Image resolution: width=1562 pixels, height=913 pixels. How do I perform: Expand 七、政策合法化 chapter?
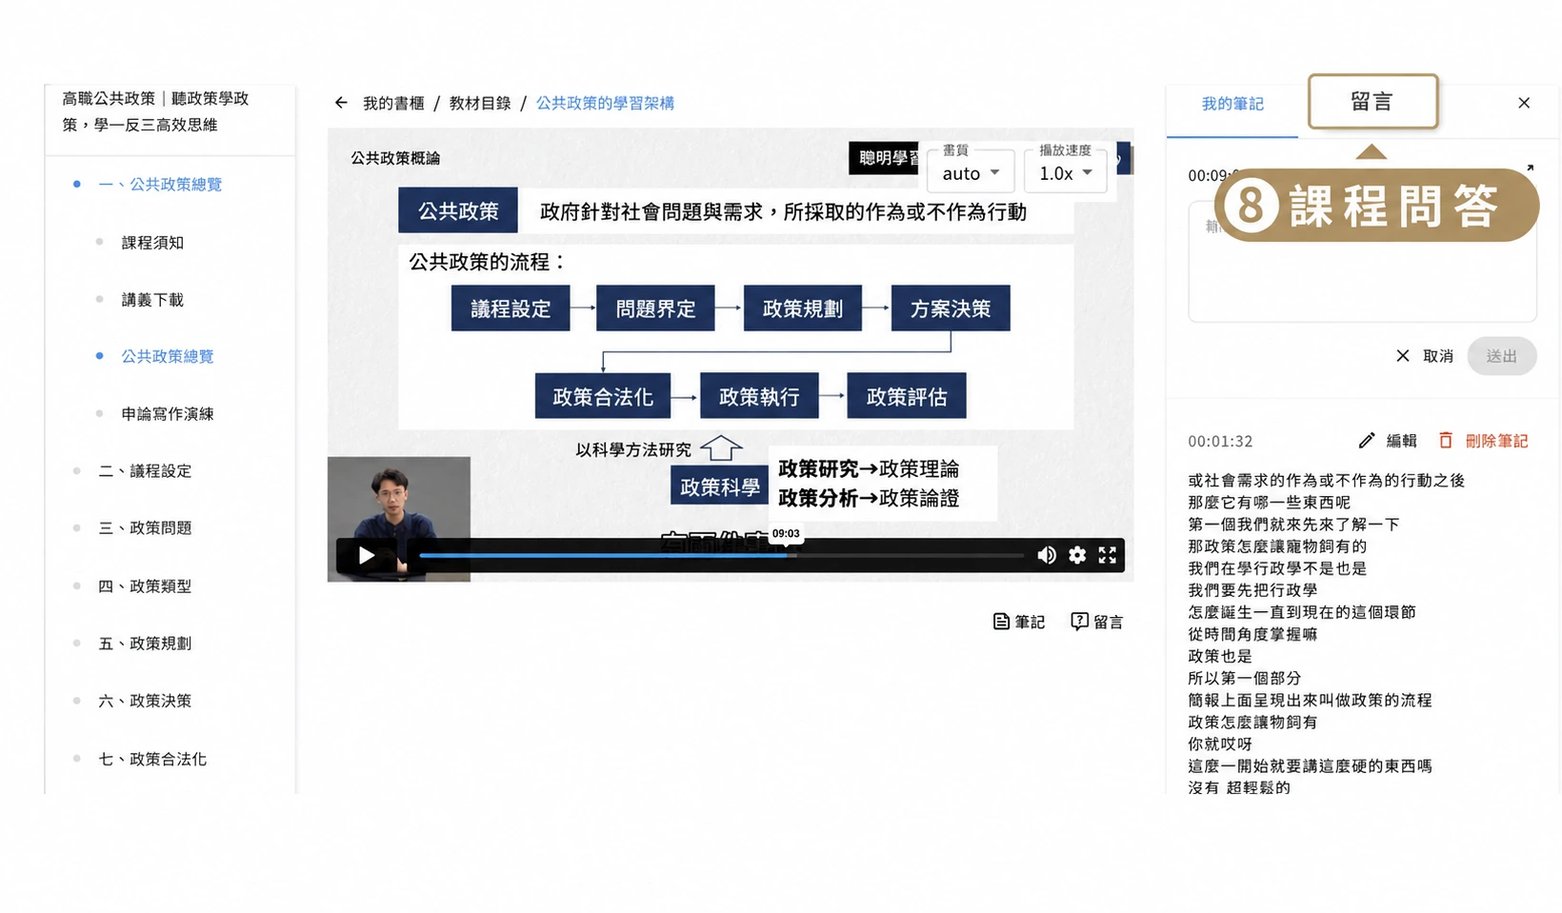(152, 759)
